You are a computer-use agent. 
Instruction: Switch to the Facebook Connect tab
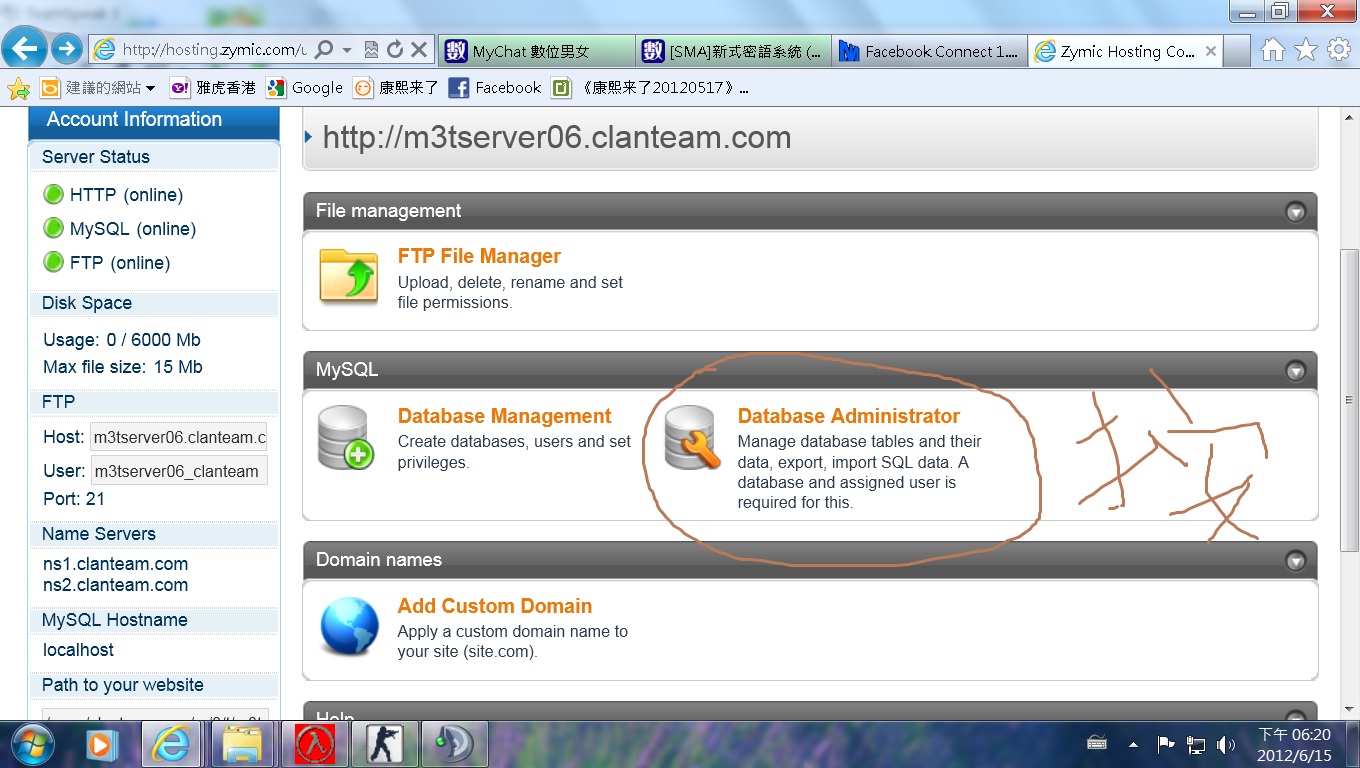[930, 51]
